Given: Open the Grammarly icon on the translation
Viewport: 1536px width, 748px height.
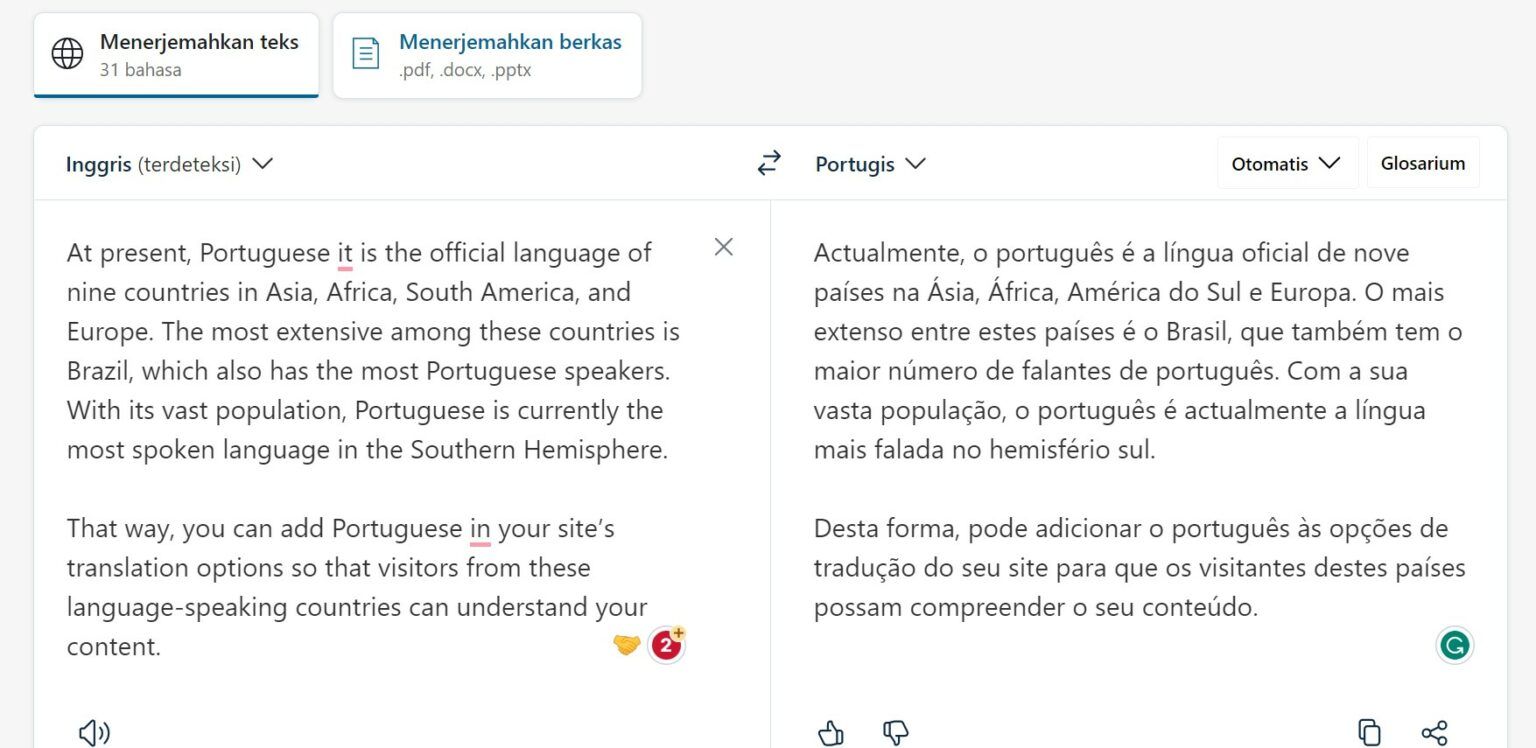Looking at the screenshot, I should coord(1455,645).
